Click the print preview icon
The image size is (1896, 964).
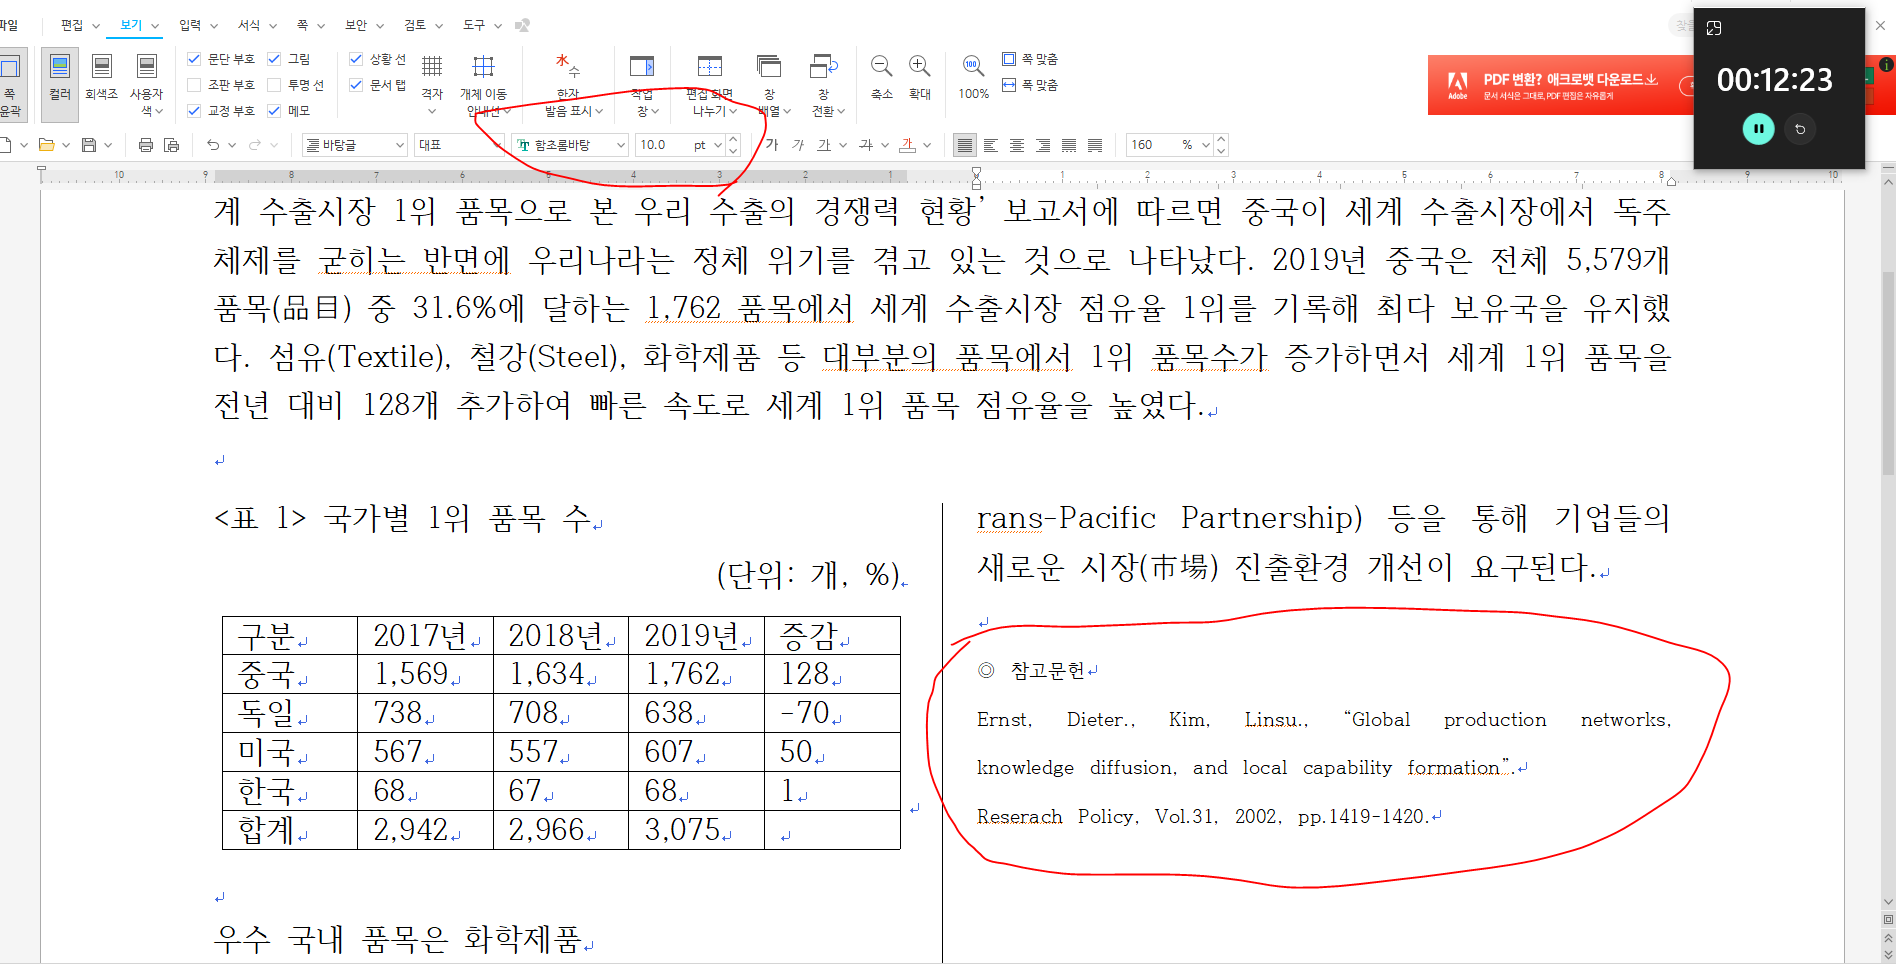pos(172,145)
